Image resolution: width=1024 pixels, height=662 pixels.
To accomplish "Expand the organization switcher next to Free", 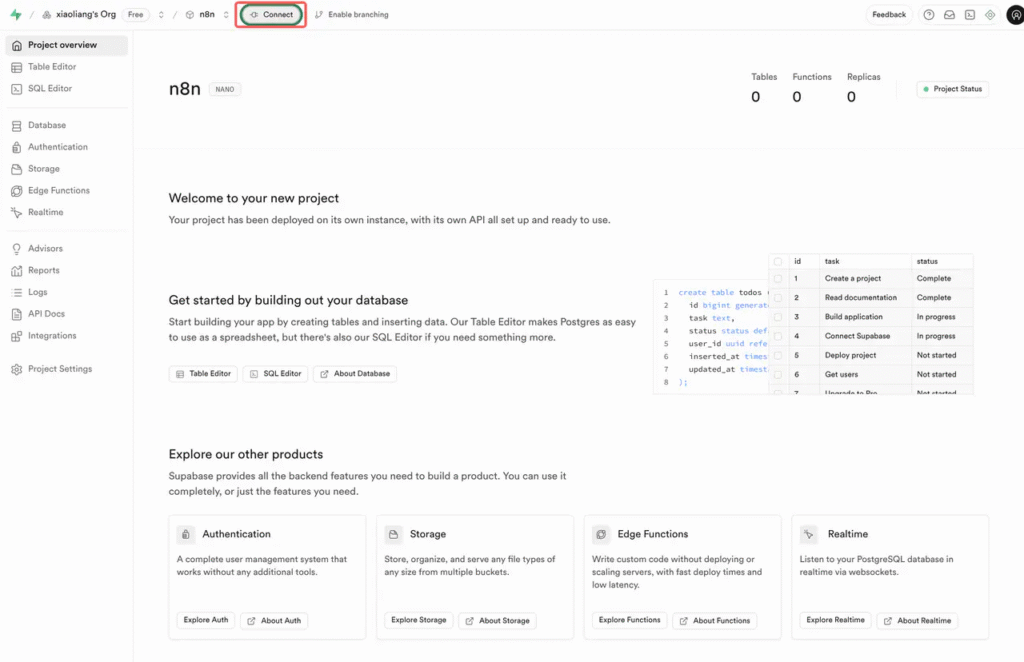I will 161,15.
